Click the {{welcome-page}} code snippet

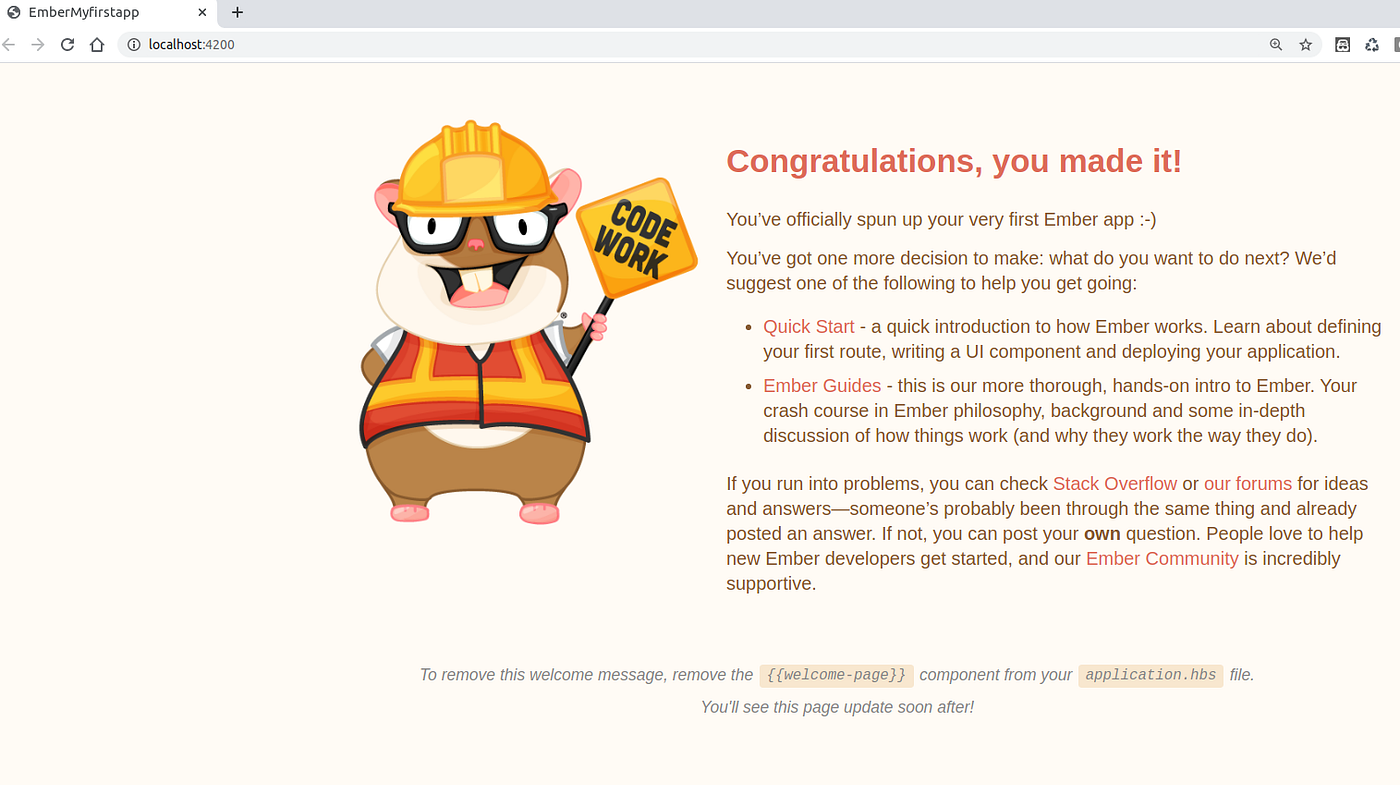tap(836, 675)
